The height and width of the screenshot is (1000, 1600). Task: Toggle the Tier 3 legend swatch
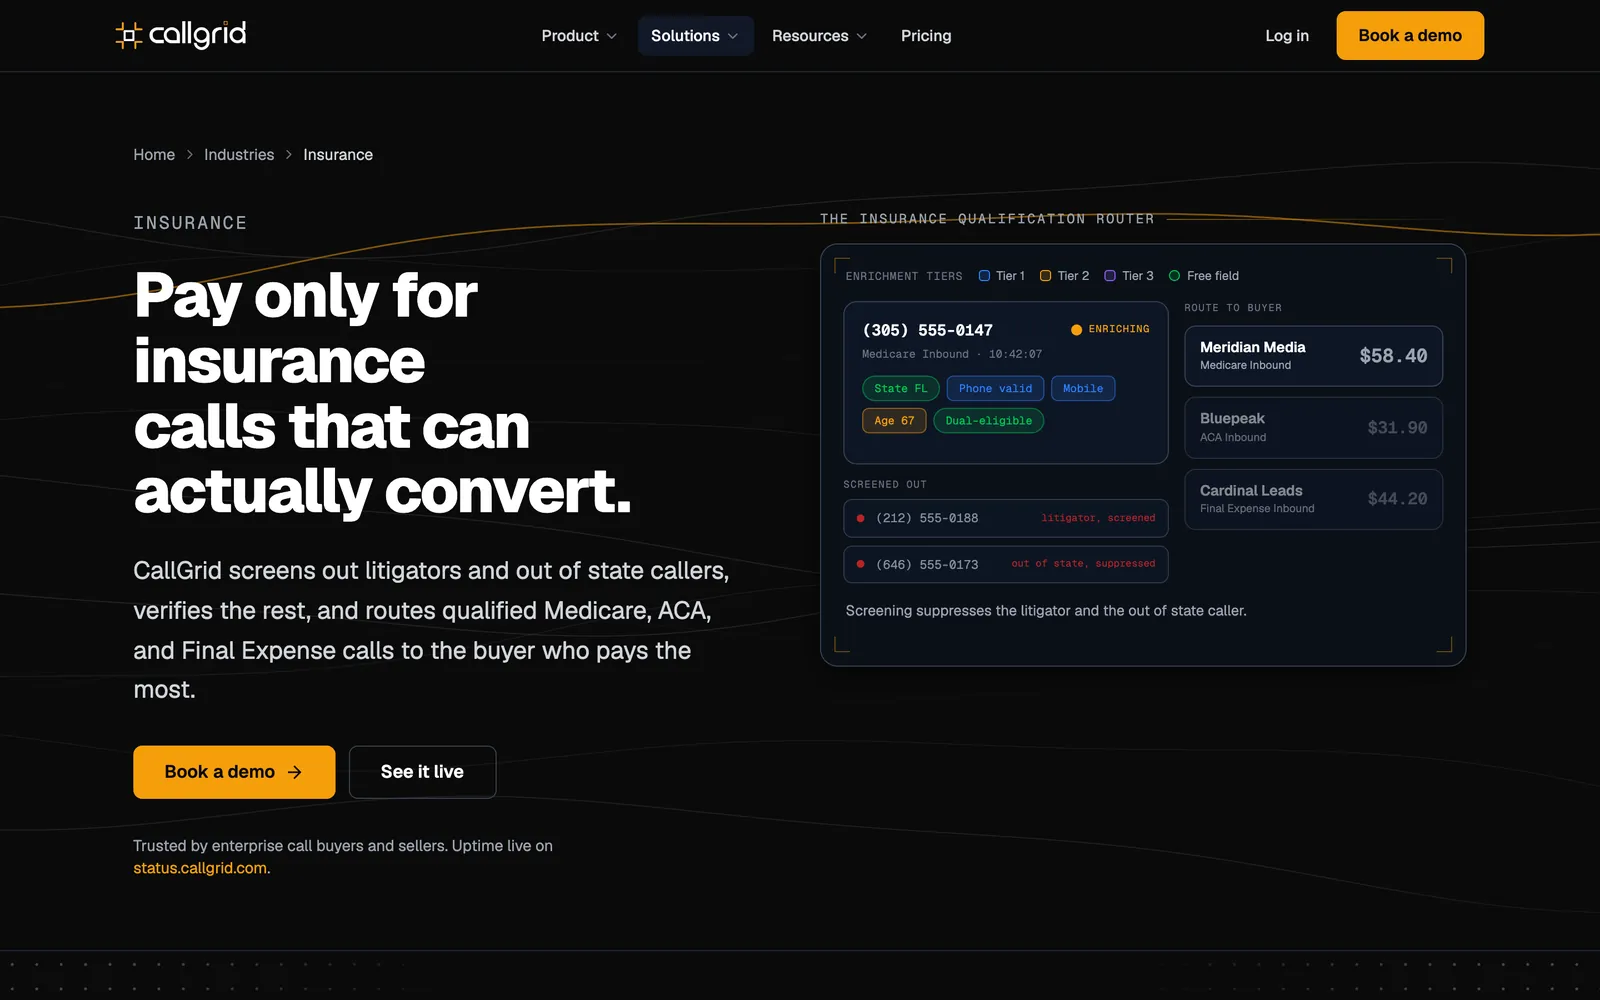click(x=1110, y=276)
